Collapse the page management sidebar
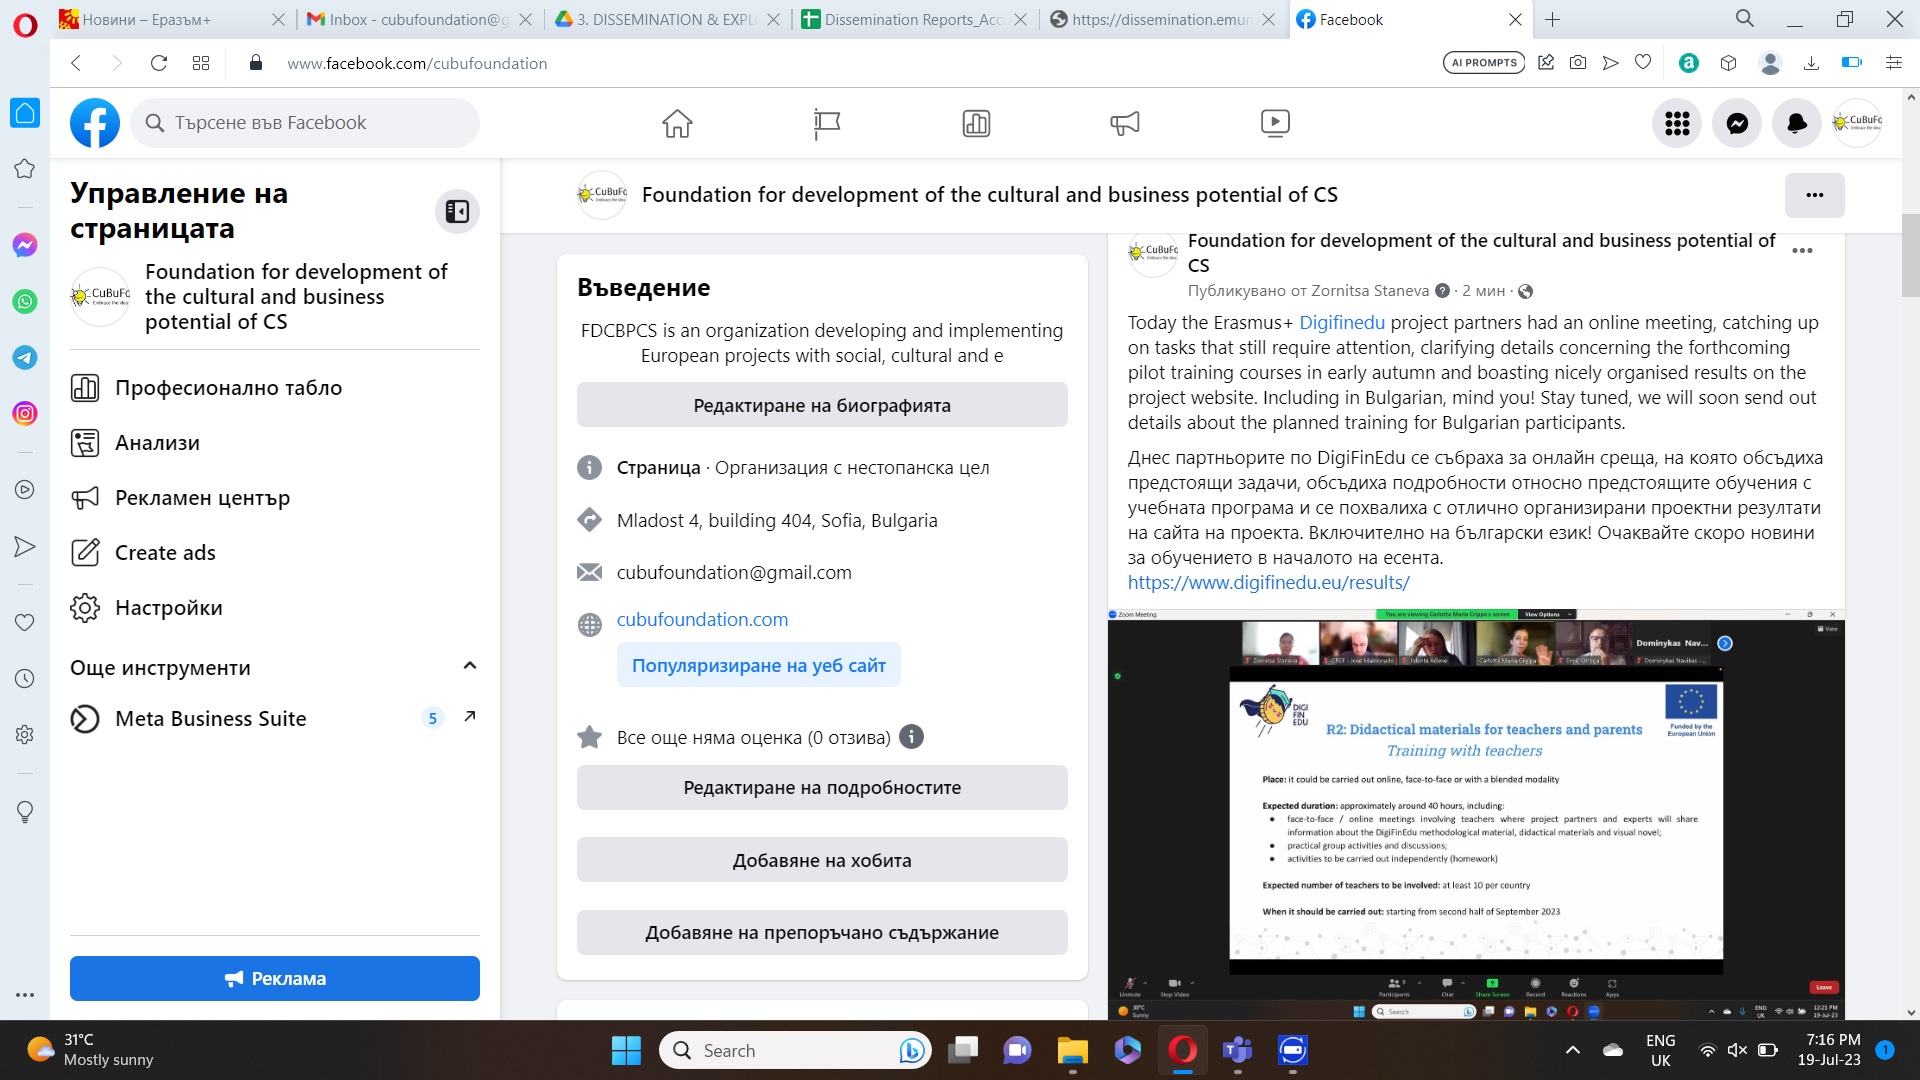Screen dimensions: 1920x1080 pyautogui.click(x=457, y=211)
